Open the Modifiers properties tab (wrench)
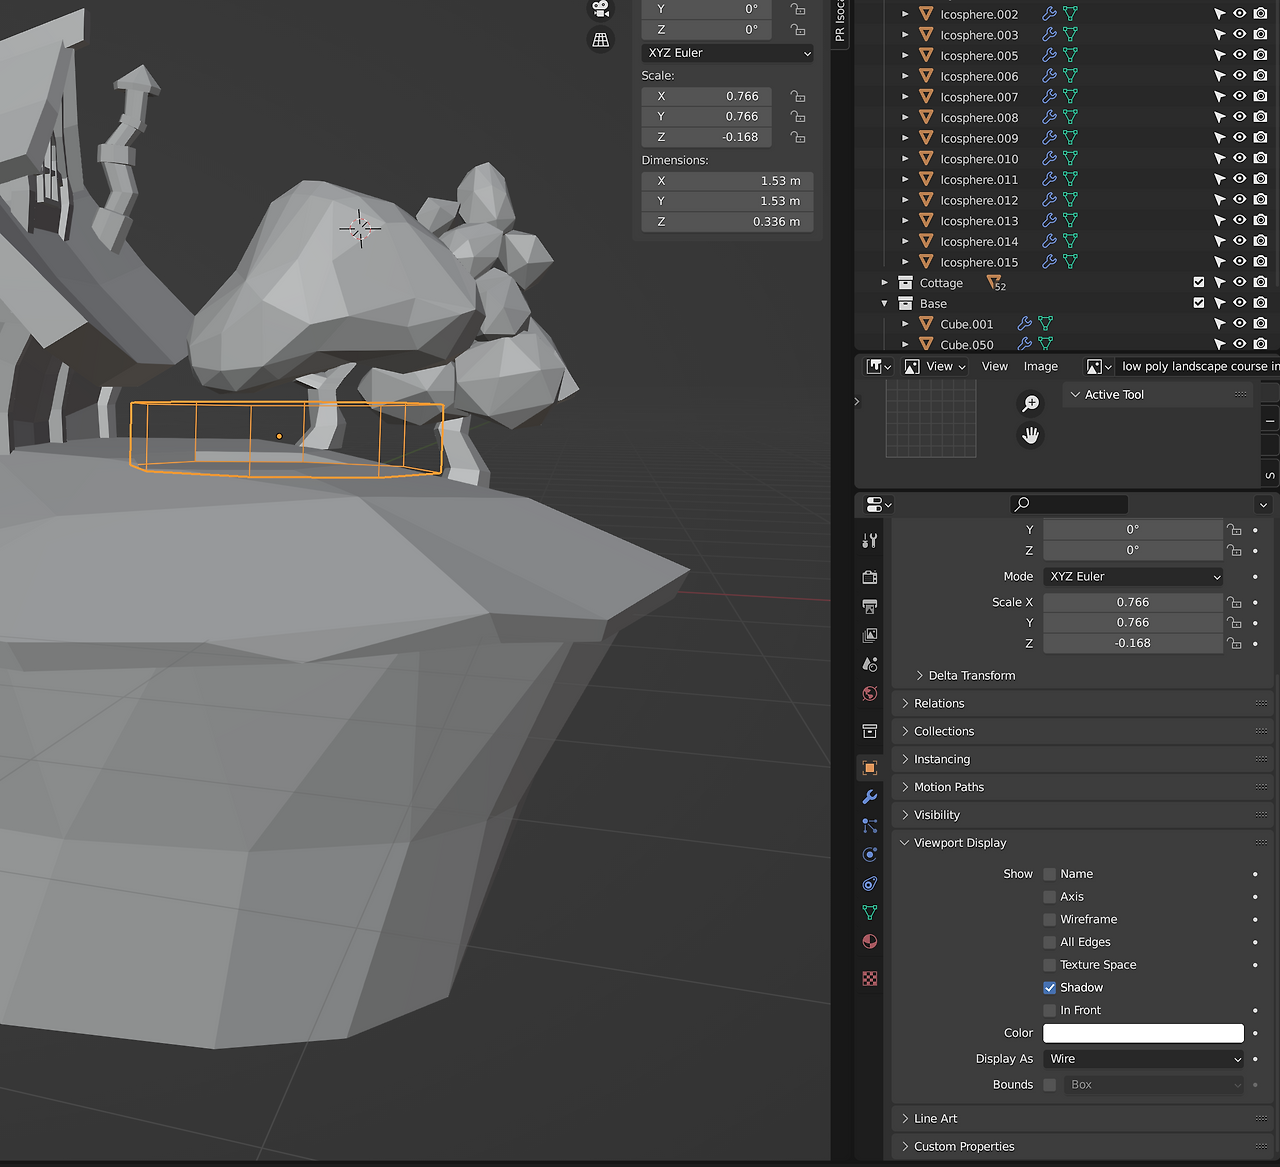 point(870,797)
